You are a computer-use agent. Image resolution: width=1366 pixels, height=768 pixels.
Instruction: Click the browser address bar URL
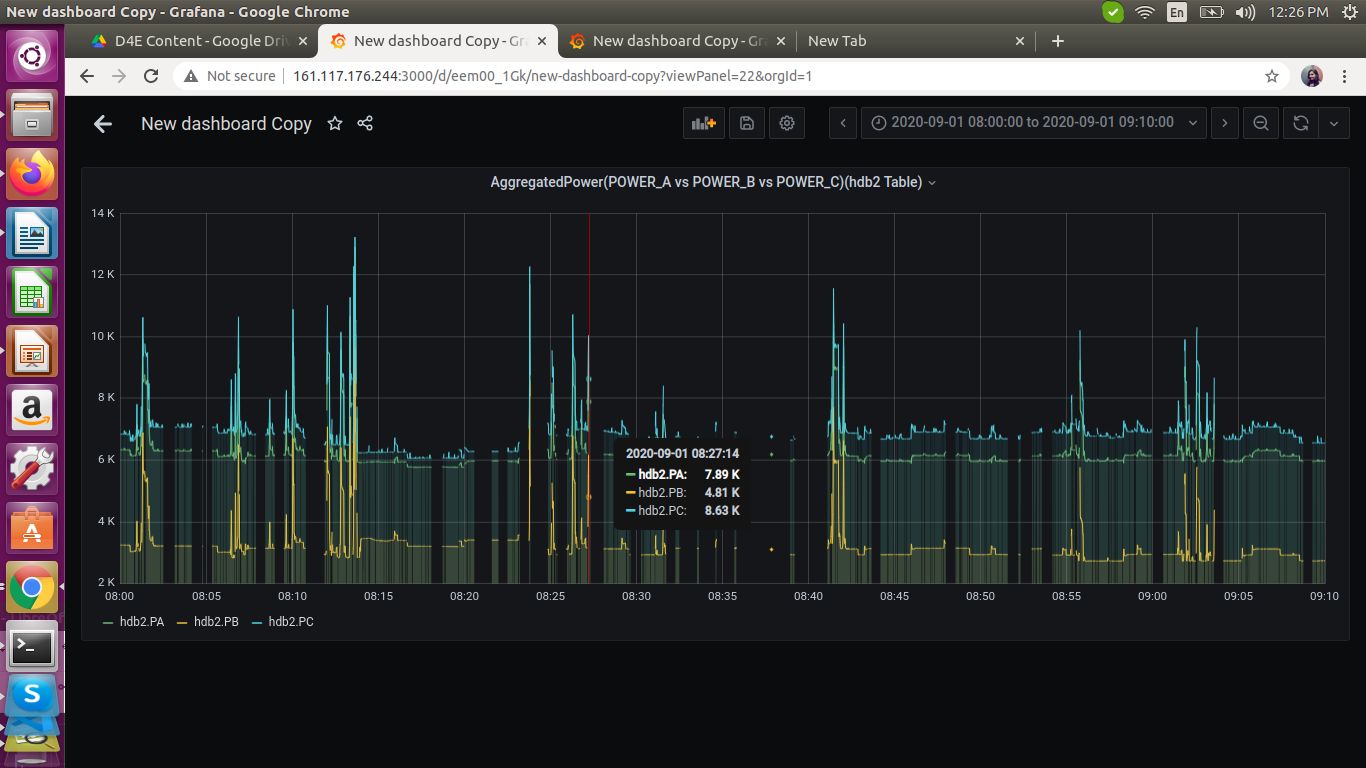552,76
